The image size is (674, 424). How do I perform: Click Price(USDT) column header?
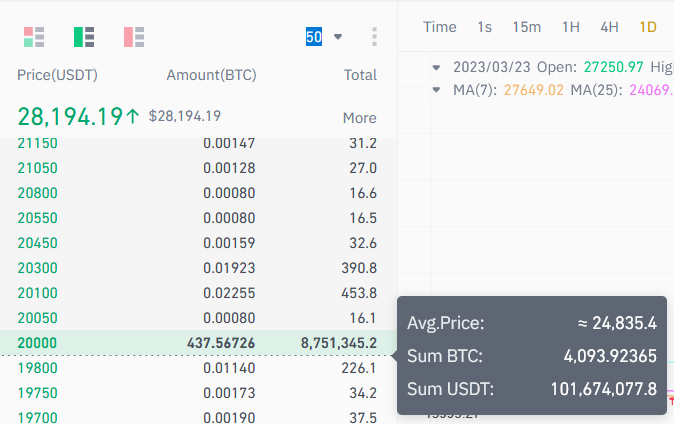pyautogui.click(x=57, y=75)
